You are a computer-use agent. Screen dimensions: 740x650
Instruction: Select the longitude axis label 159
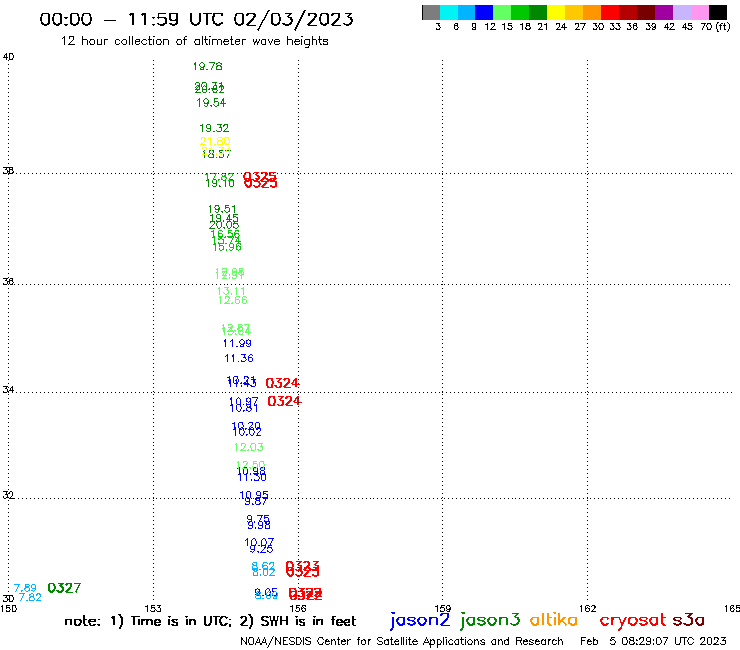[443, 609]
